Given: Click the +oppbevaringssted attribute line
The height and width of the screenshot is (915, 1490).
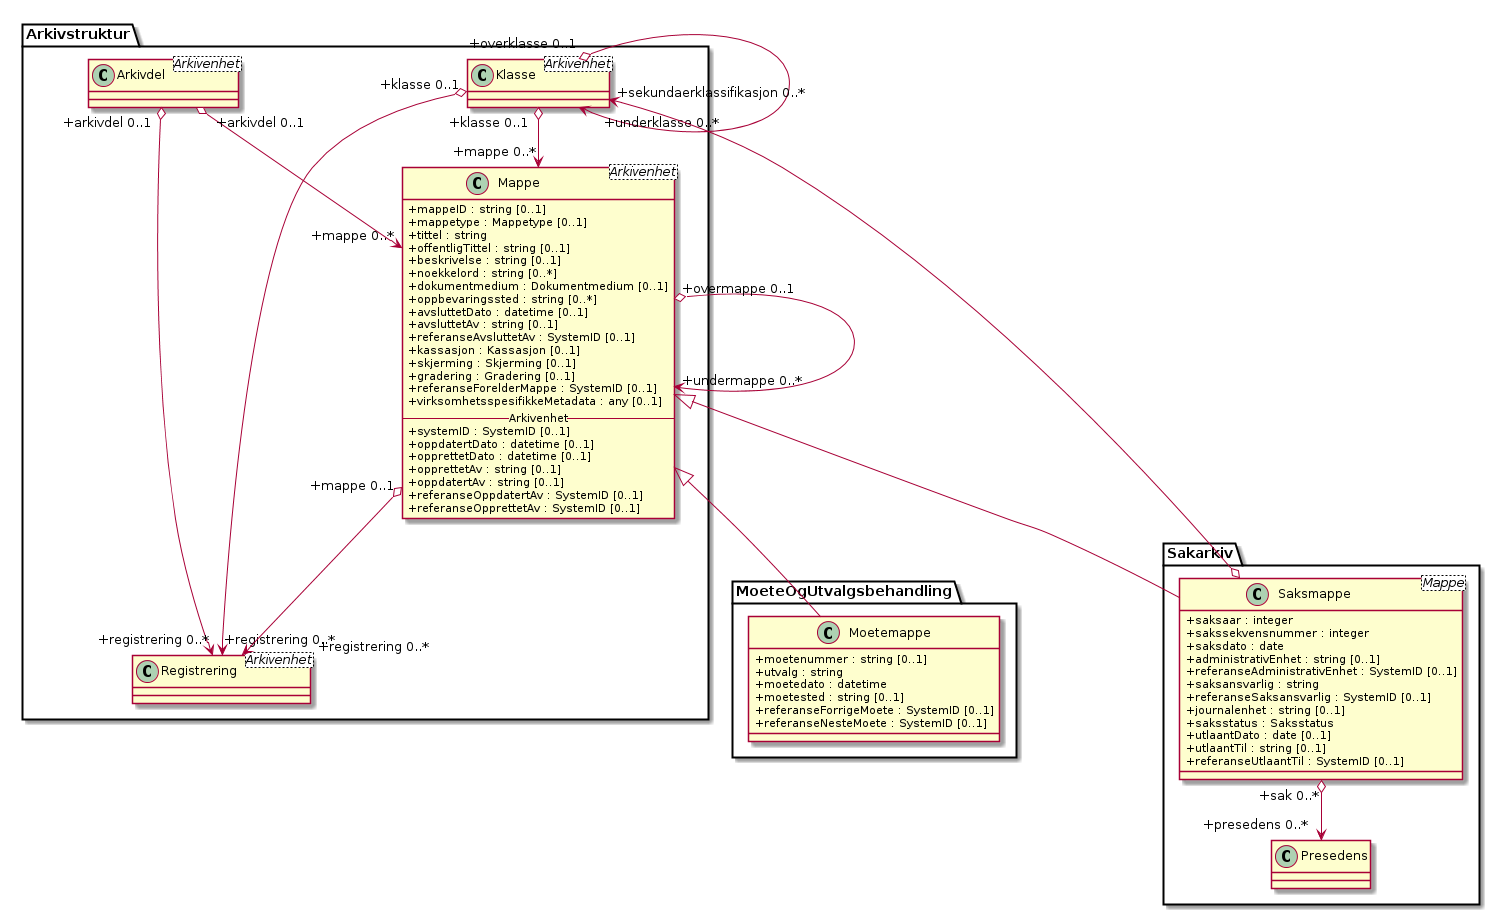Looking at the screenshot, I should click(x=502, y=300).
